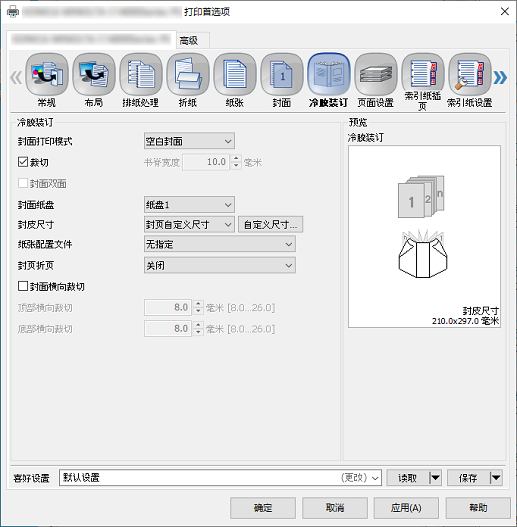Click the 顶部横向裁切 8.0 field
517x527 pixels.
pyautogui.click(x=168, y=307)
